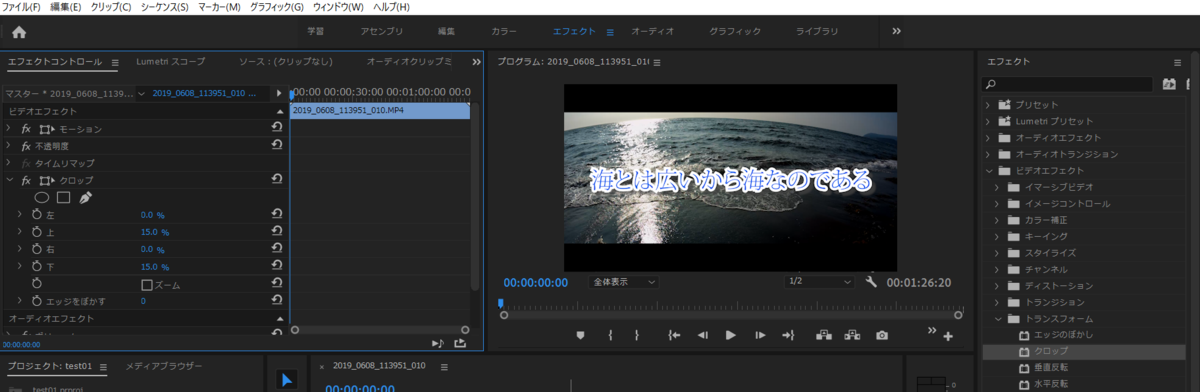The width and height of the screenshot is (1200, 392).
Task: Click the Program monitor 00:00:00:00 timecode
Action: coord(535,282)
